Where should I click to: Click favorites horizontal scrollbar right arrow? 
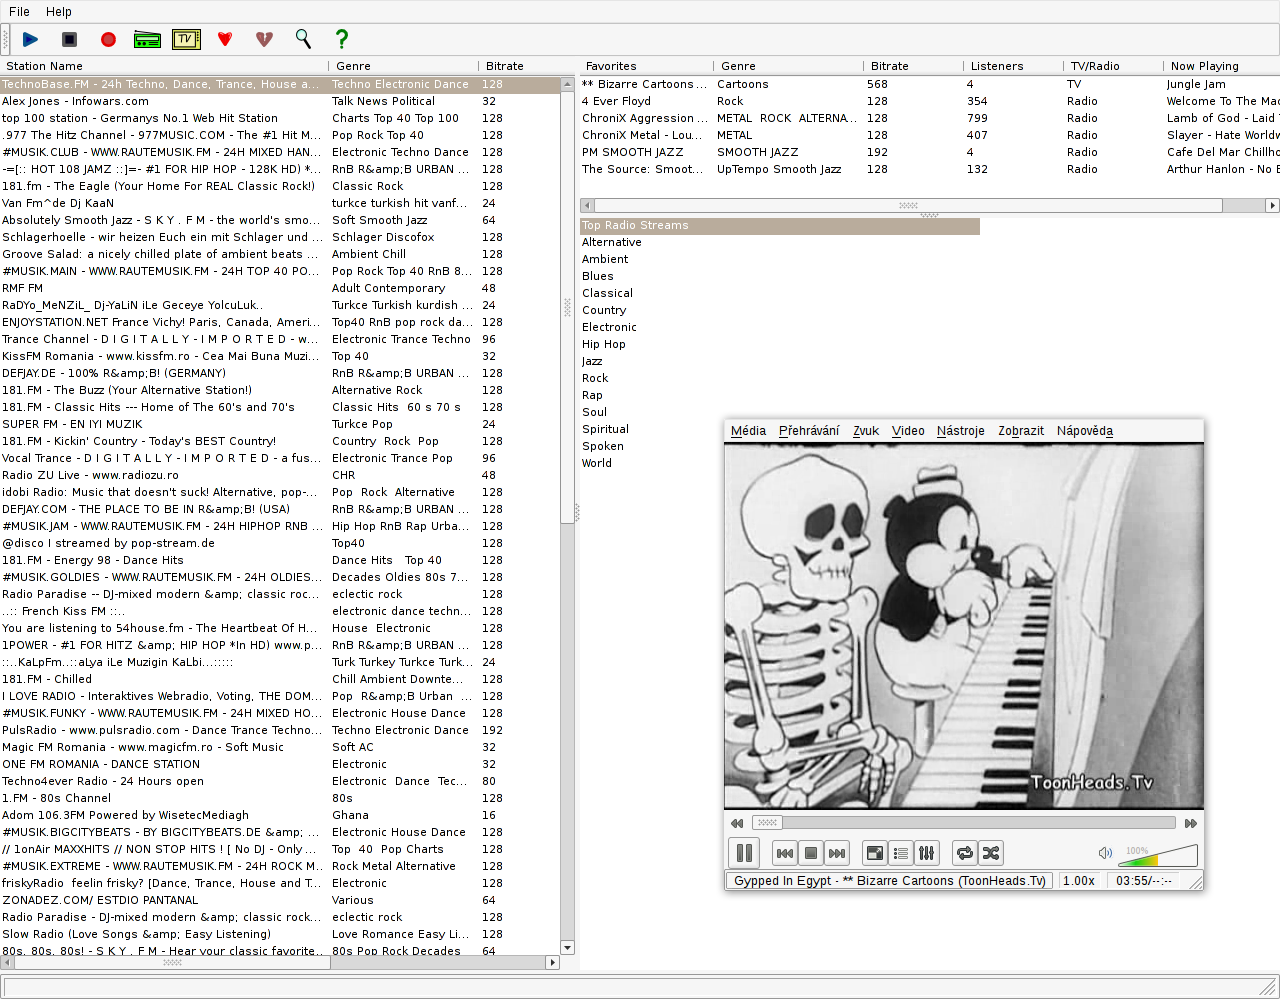1272,206
